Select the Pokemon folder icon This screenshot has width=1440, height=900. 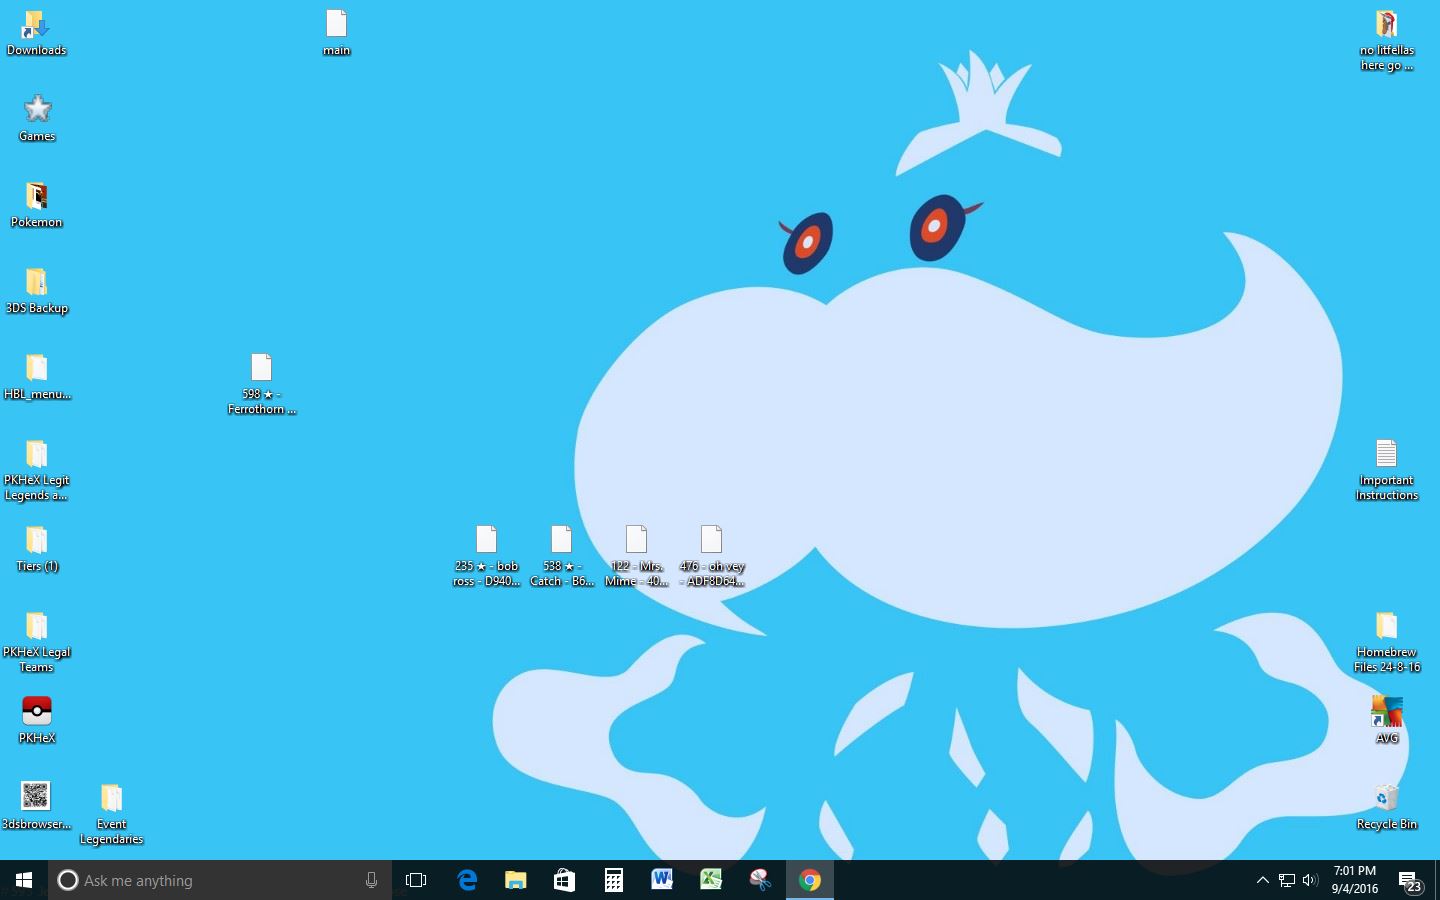click(x=37, y=205)
